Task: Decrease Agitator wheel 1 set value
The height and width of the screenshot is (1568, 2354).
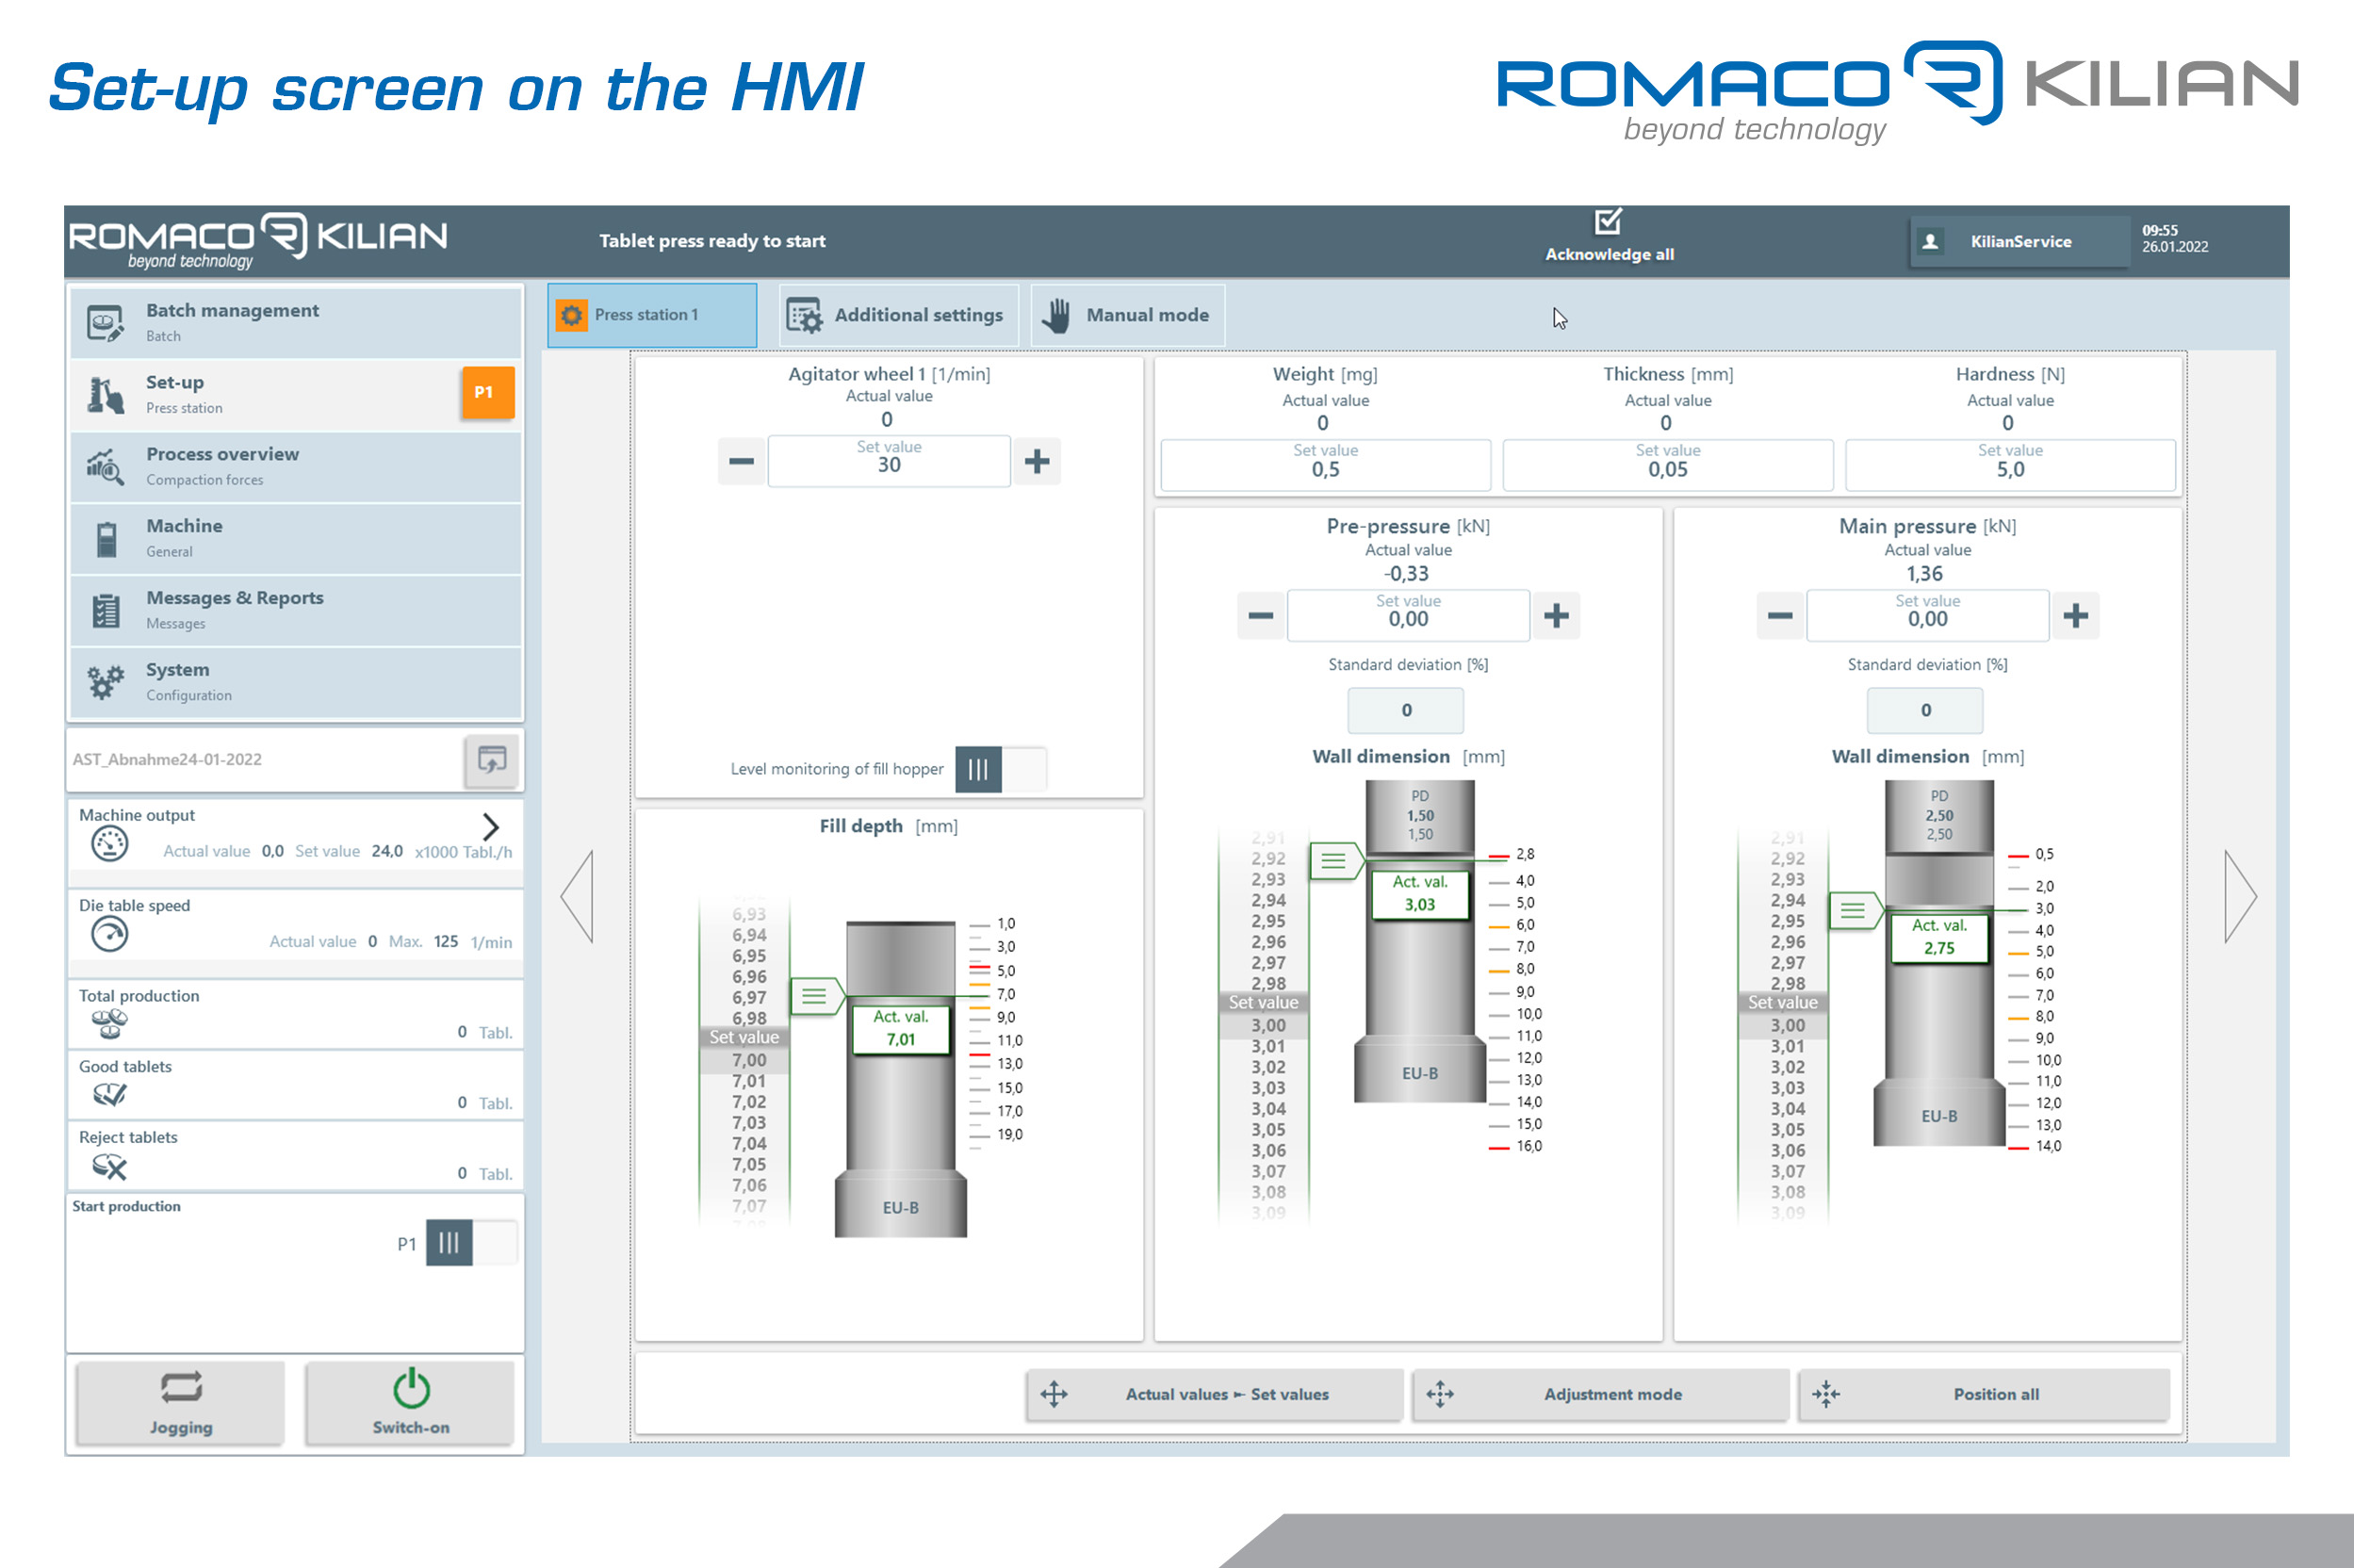Action: coord(741,461)
